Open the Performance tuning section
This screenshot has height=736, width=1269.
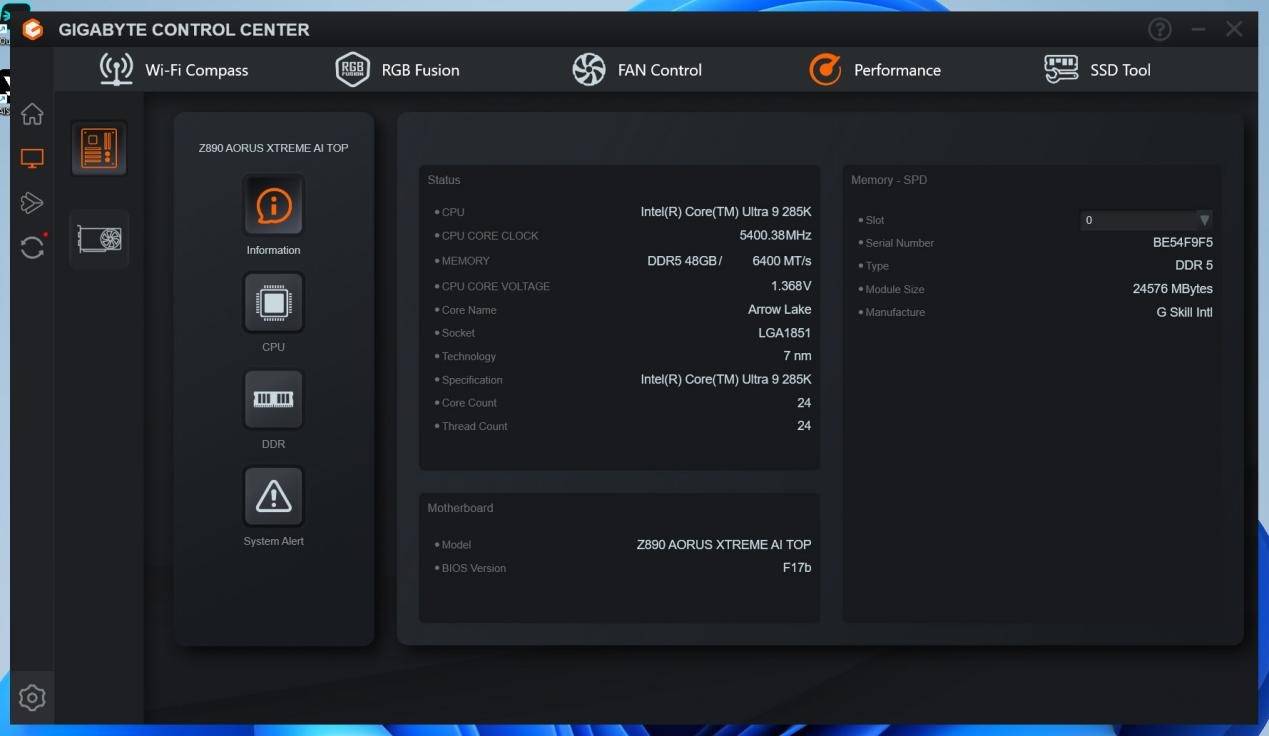875,70
